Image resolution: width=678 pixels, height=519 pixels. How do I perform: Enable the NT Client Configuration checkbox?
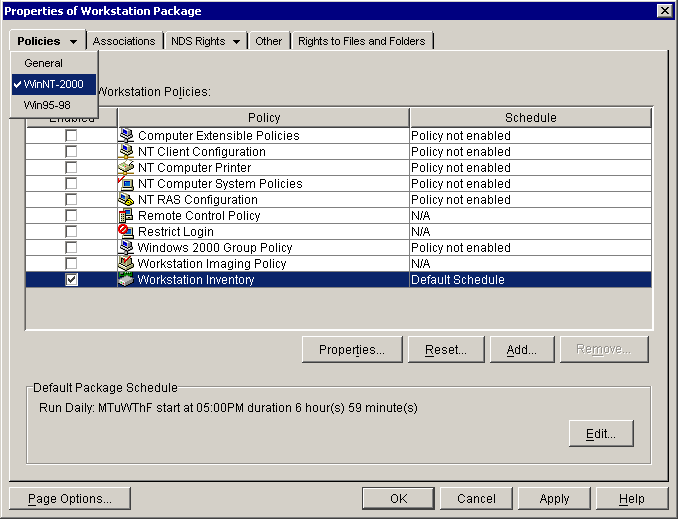pos(71,151)
